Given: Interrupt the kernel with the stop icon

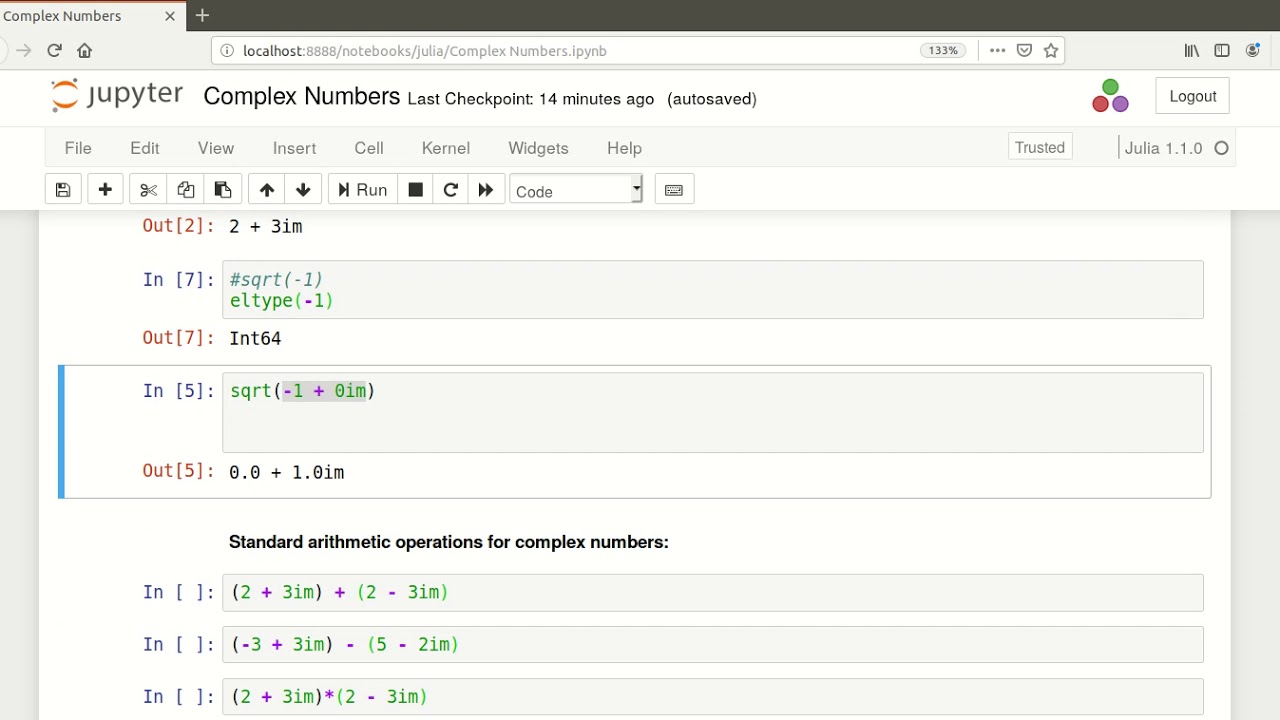Looking at the screenshot, I should [x=415, y=190].
